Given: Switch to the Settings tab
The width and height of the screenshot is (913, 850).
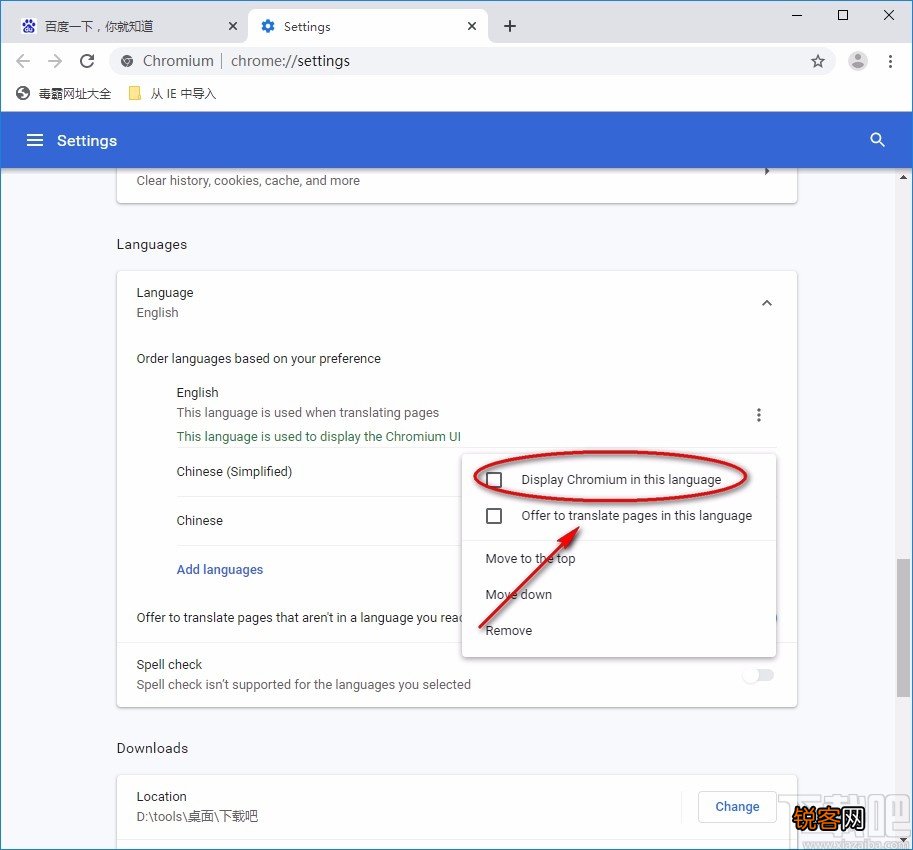Looking at the screenshot, I should (x=368, y=26).
